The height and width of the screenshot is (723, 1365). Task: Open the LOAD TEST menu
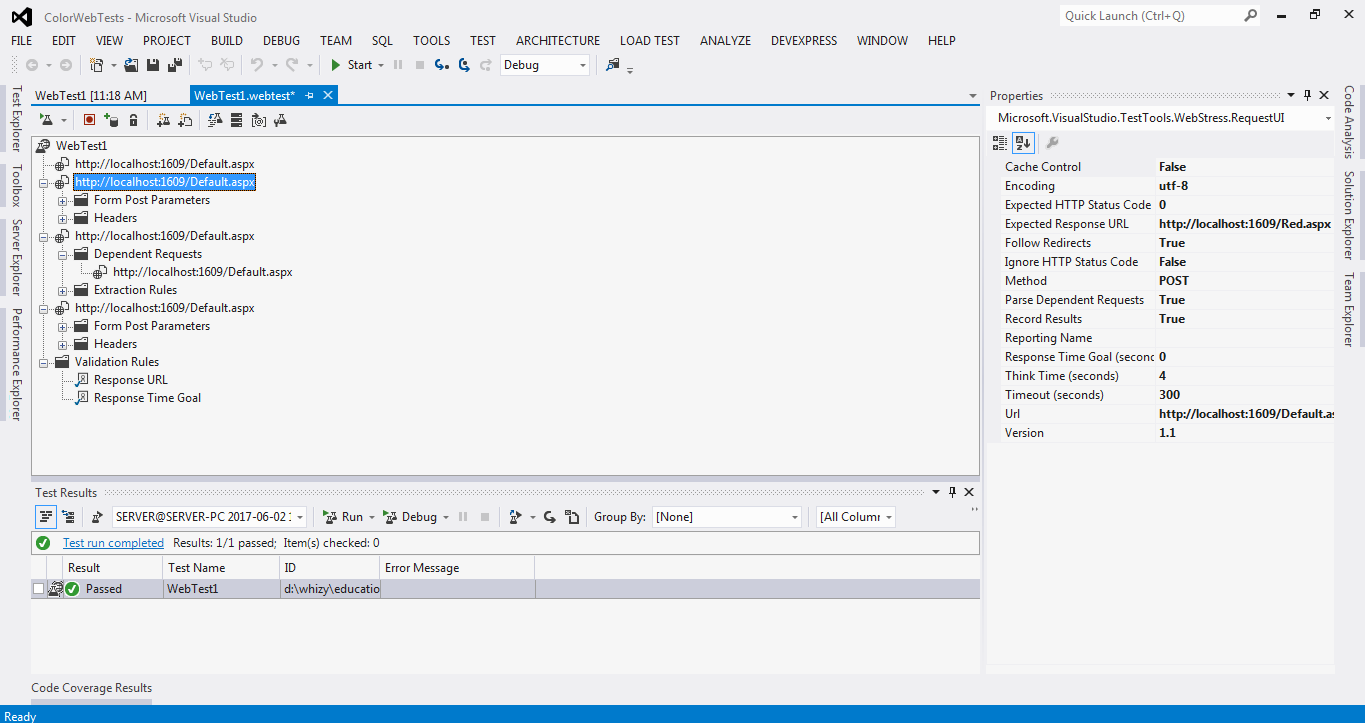(x=650, y=41)
